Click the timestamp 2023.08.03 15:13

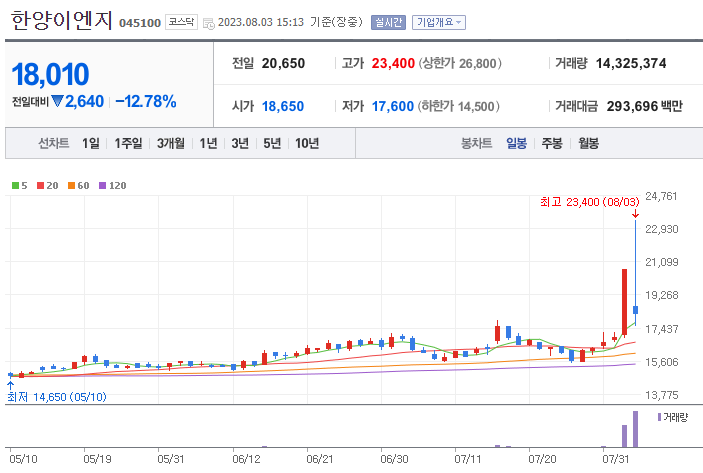pos(261,22)
